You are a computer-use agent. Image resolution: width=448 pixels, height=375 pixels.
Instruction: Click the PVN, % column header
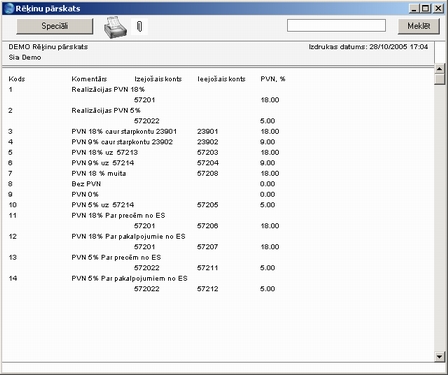273,79
